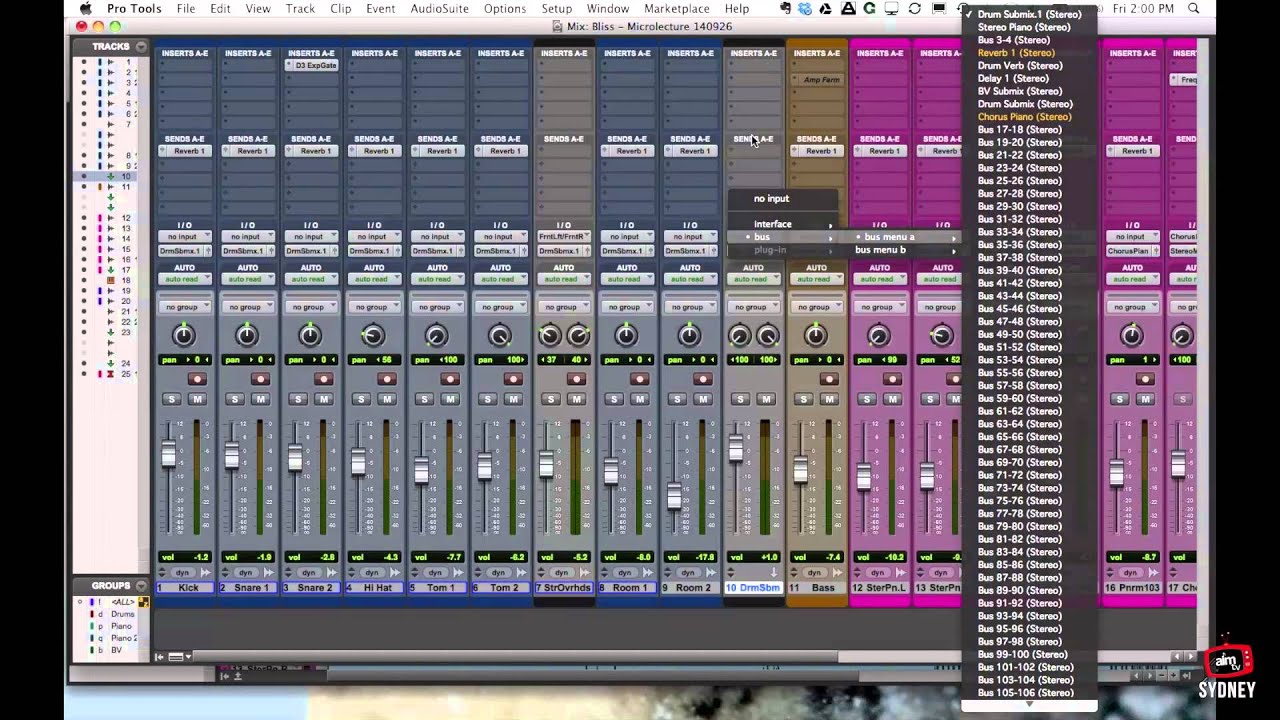Image resolution: width=1280 pixels, height=720 pixels.
Task: Select the Drums group in Groups list
Action: [x=123, y=614]
